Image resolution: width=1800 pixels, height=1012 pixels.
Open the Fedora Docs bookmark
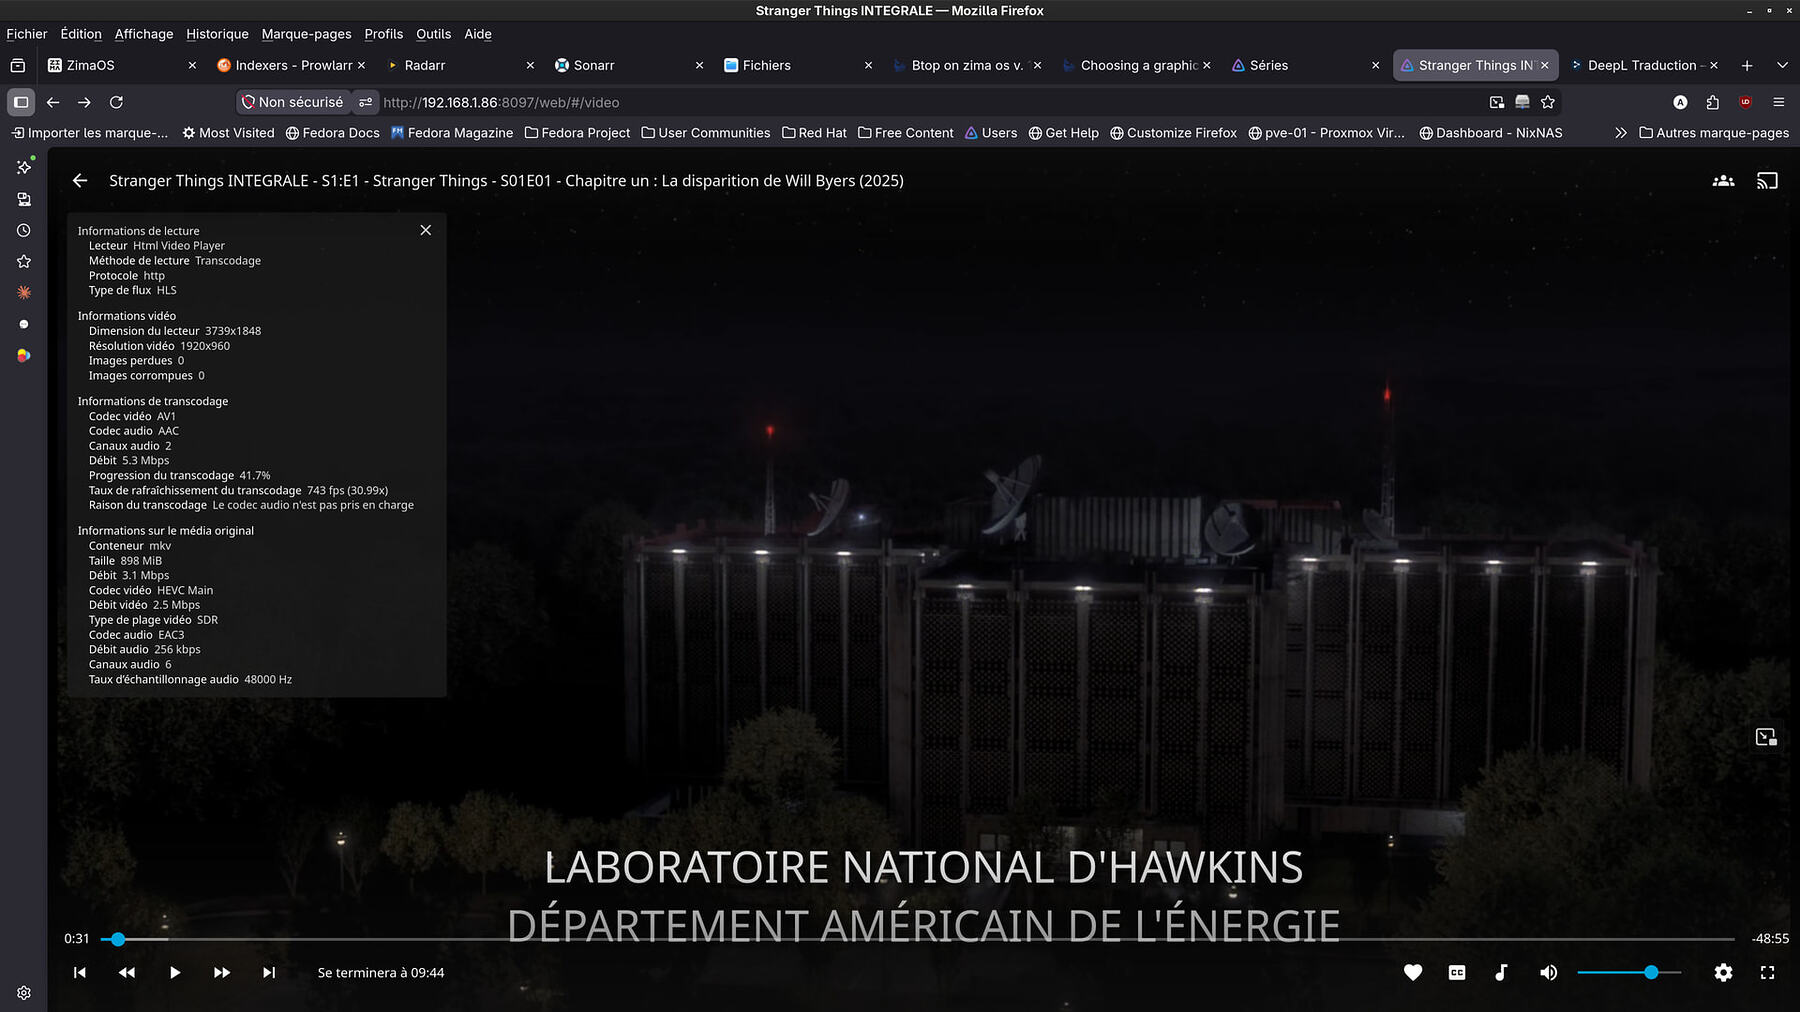pyautogui.click(x=332, y=133)
